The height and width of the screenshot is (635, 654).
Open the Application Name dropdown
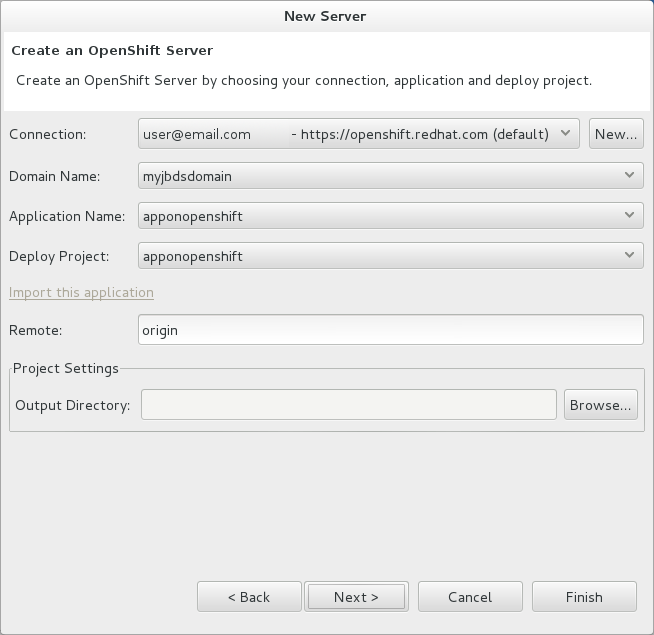(x=390, y=216)
